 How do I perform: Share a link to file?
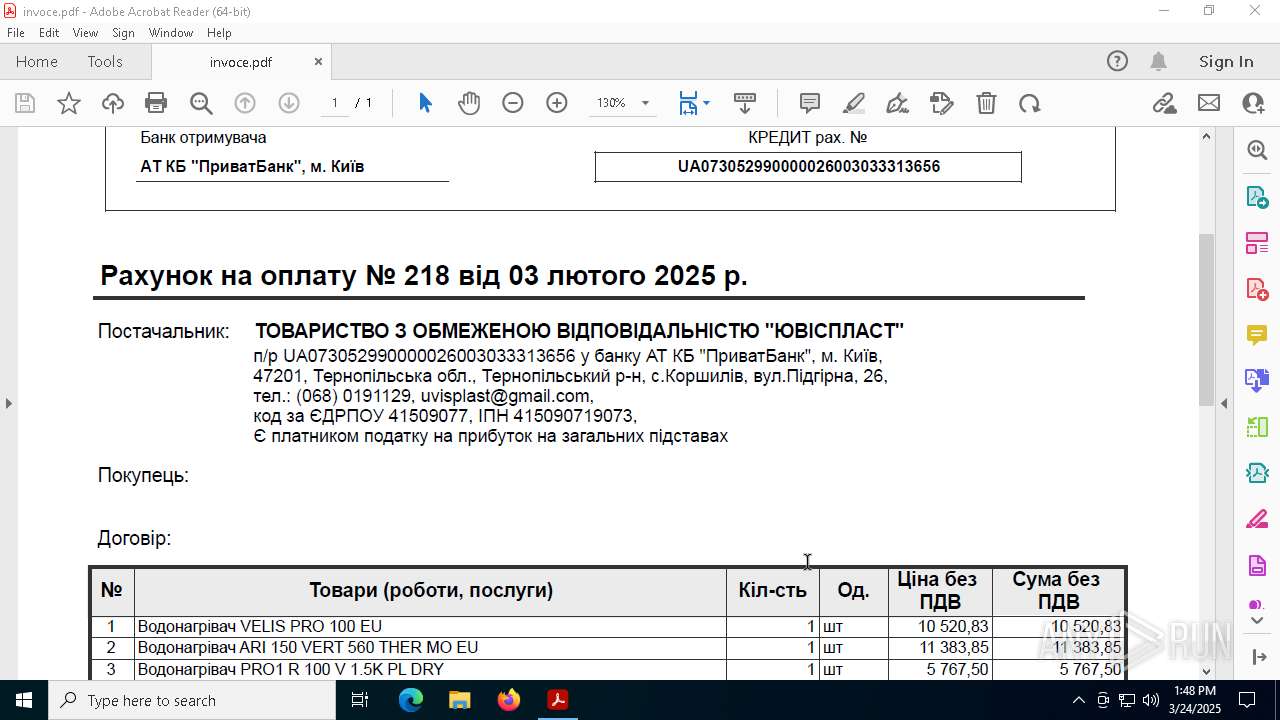[x=1165, y=103]
